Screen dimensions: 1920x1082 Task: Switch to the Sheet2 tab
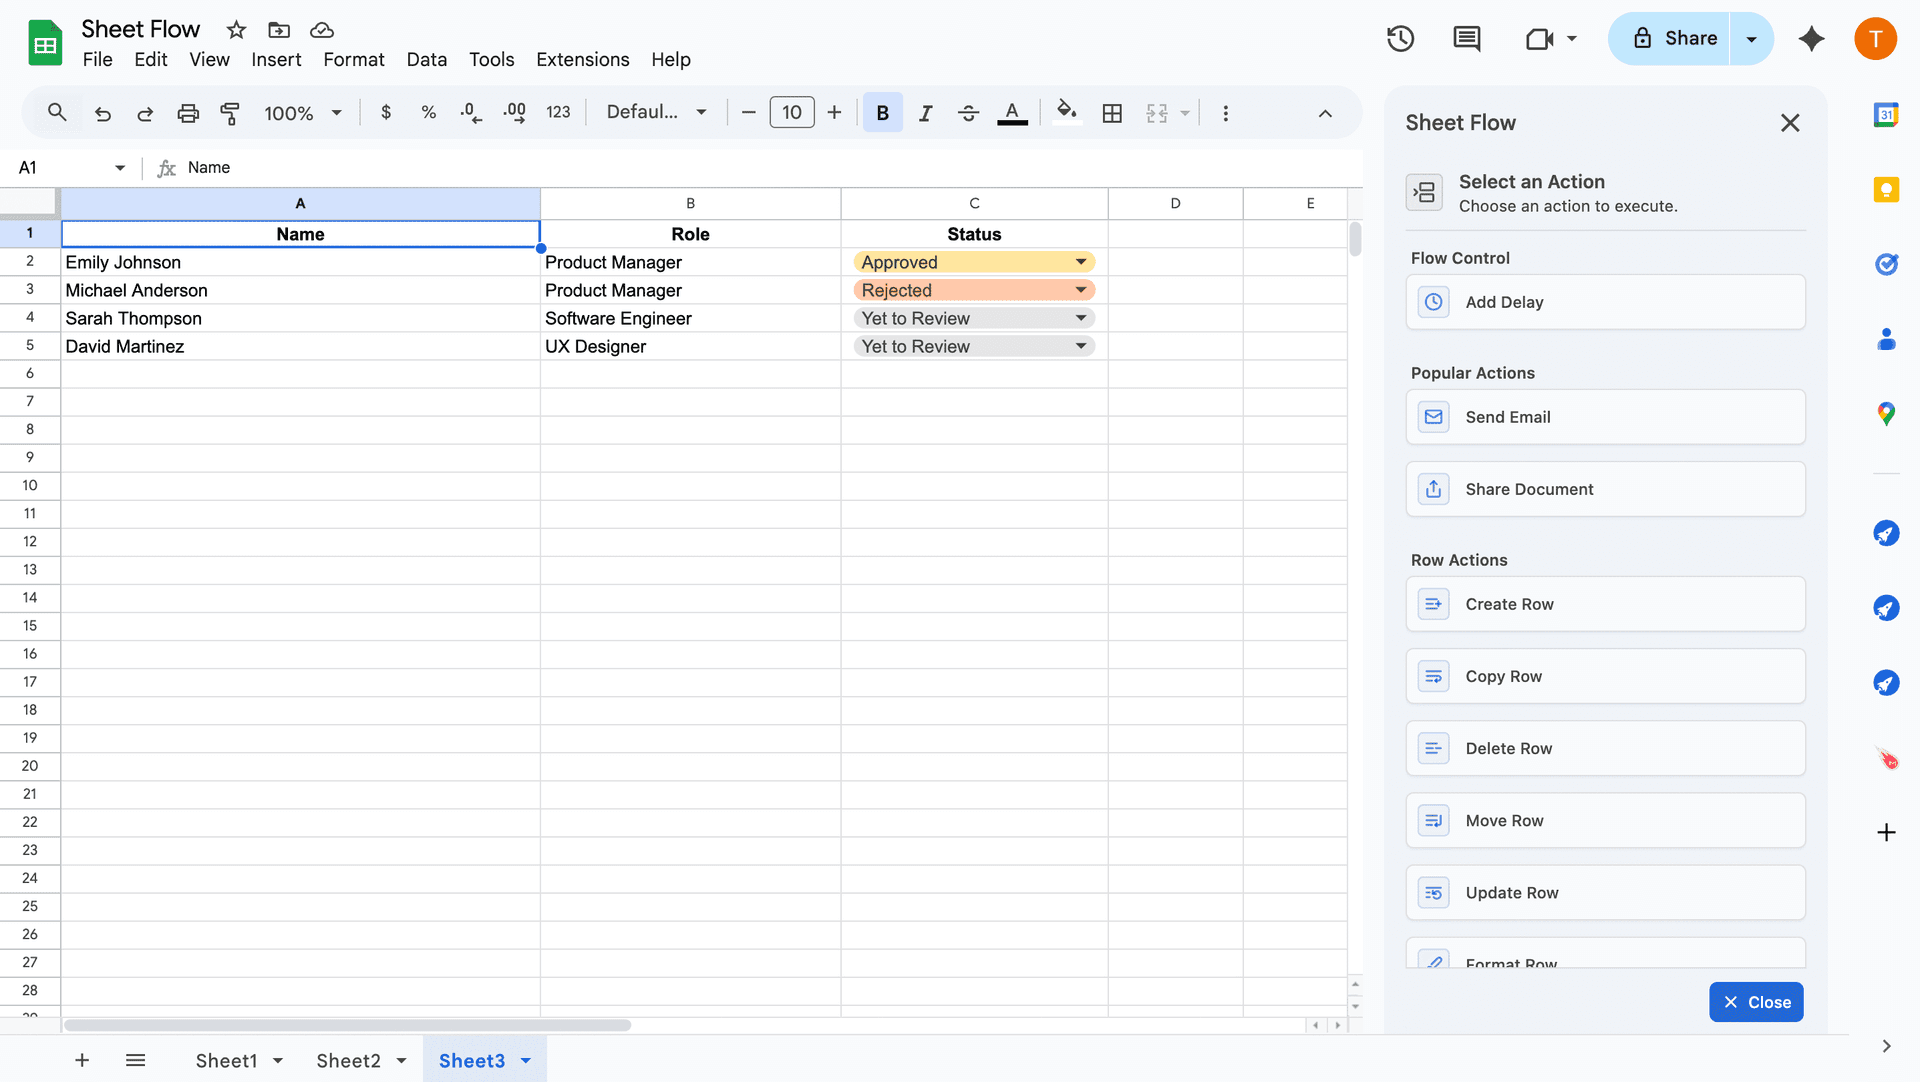[x=348, y=1060]
